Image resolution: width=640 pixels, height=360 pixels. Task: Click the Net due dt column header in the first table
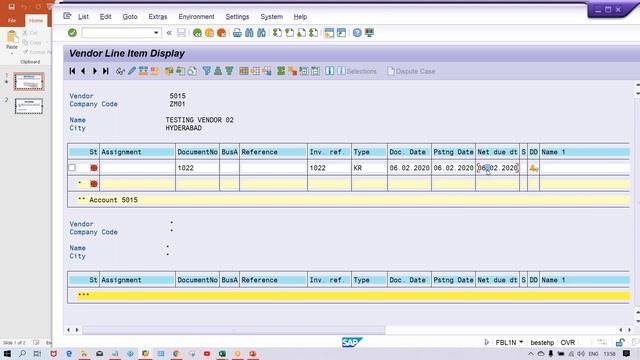coord(497,152)
